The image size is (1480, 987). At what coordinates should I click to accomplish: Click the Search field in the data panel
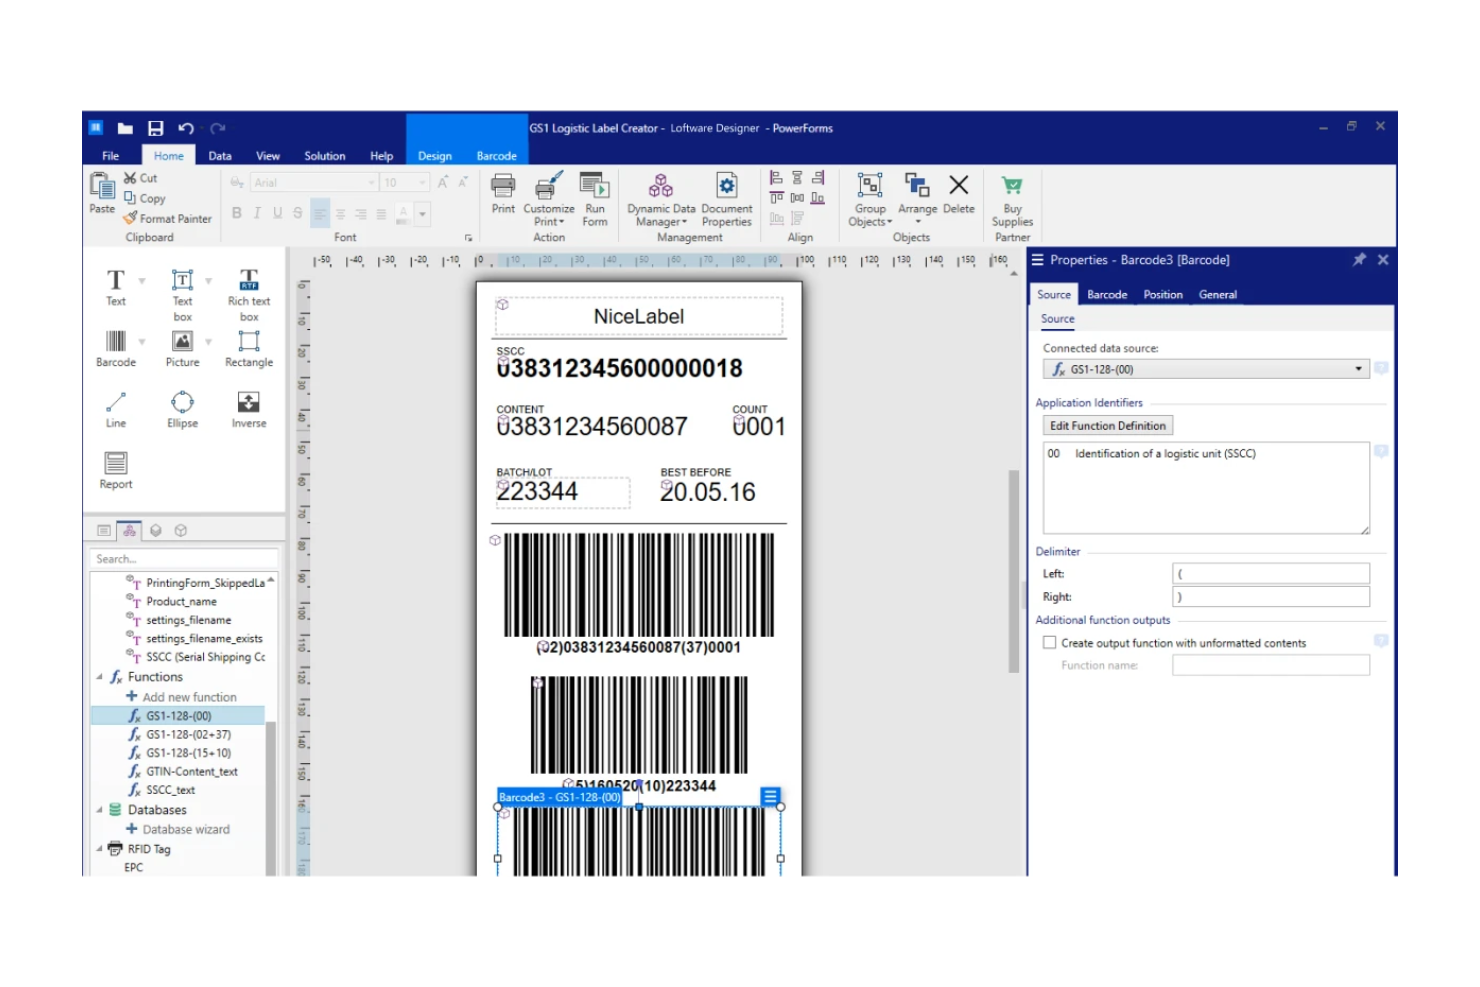(183, 558)
